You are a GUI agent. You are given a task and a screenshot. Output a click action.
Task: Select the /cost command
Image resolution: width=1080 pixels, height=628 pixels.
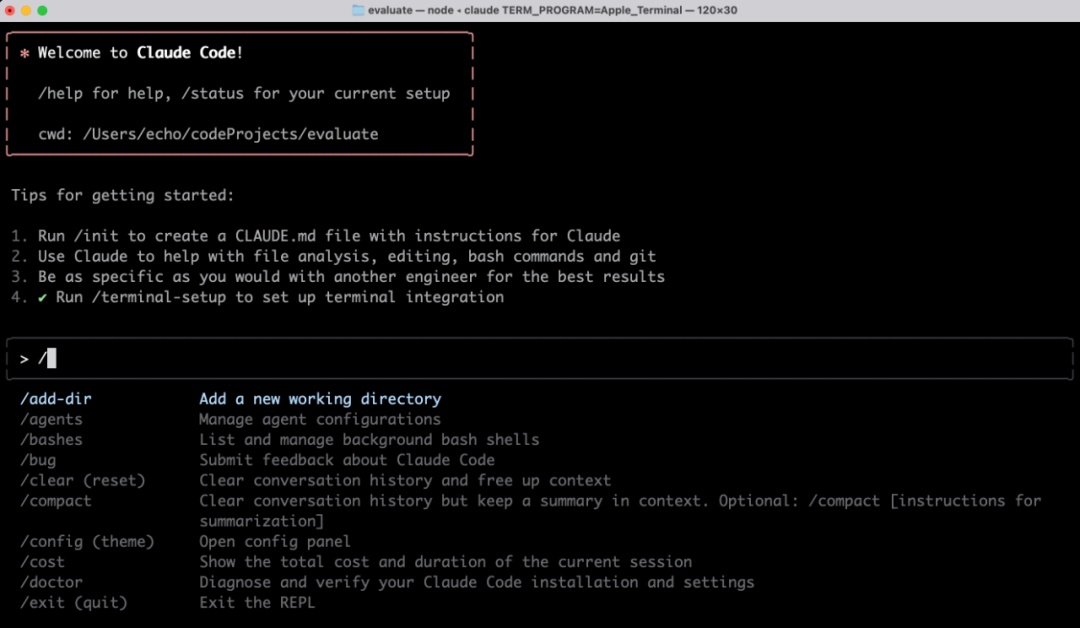point(42,562)
